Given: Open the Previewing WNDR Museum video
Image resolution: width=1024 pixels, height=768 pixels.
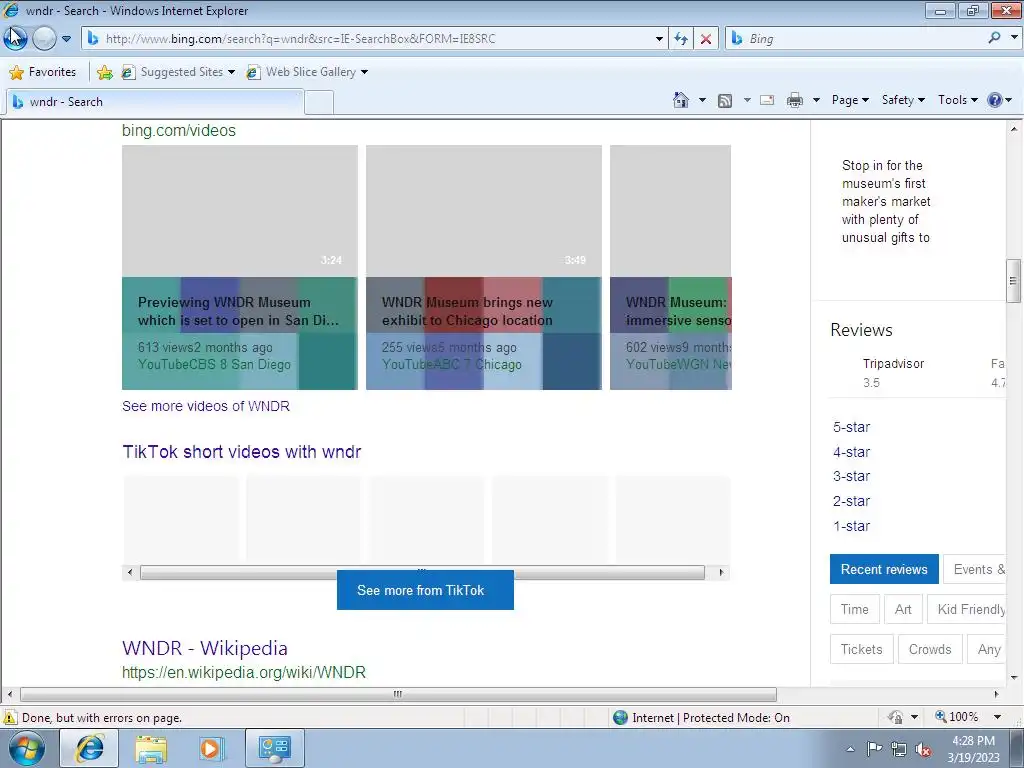Looking at the screenshot, I should coord(240,267).
